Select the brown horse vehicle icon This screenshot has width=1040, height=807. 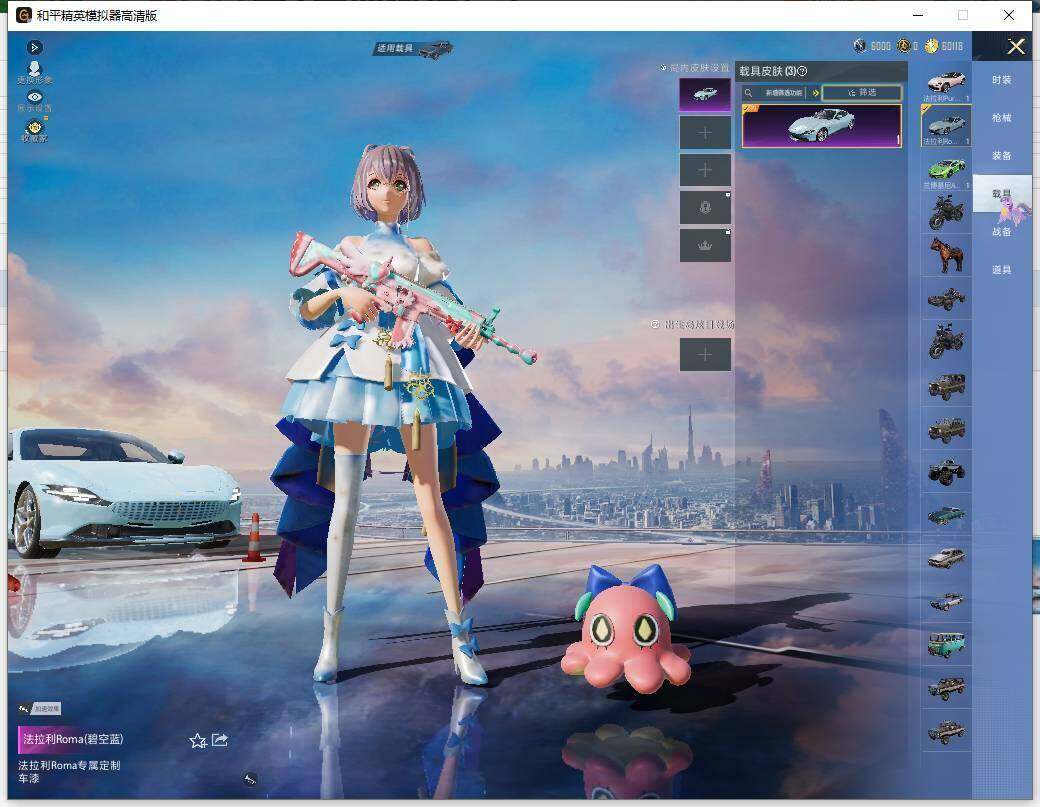click(x=946, y=255)
